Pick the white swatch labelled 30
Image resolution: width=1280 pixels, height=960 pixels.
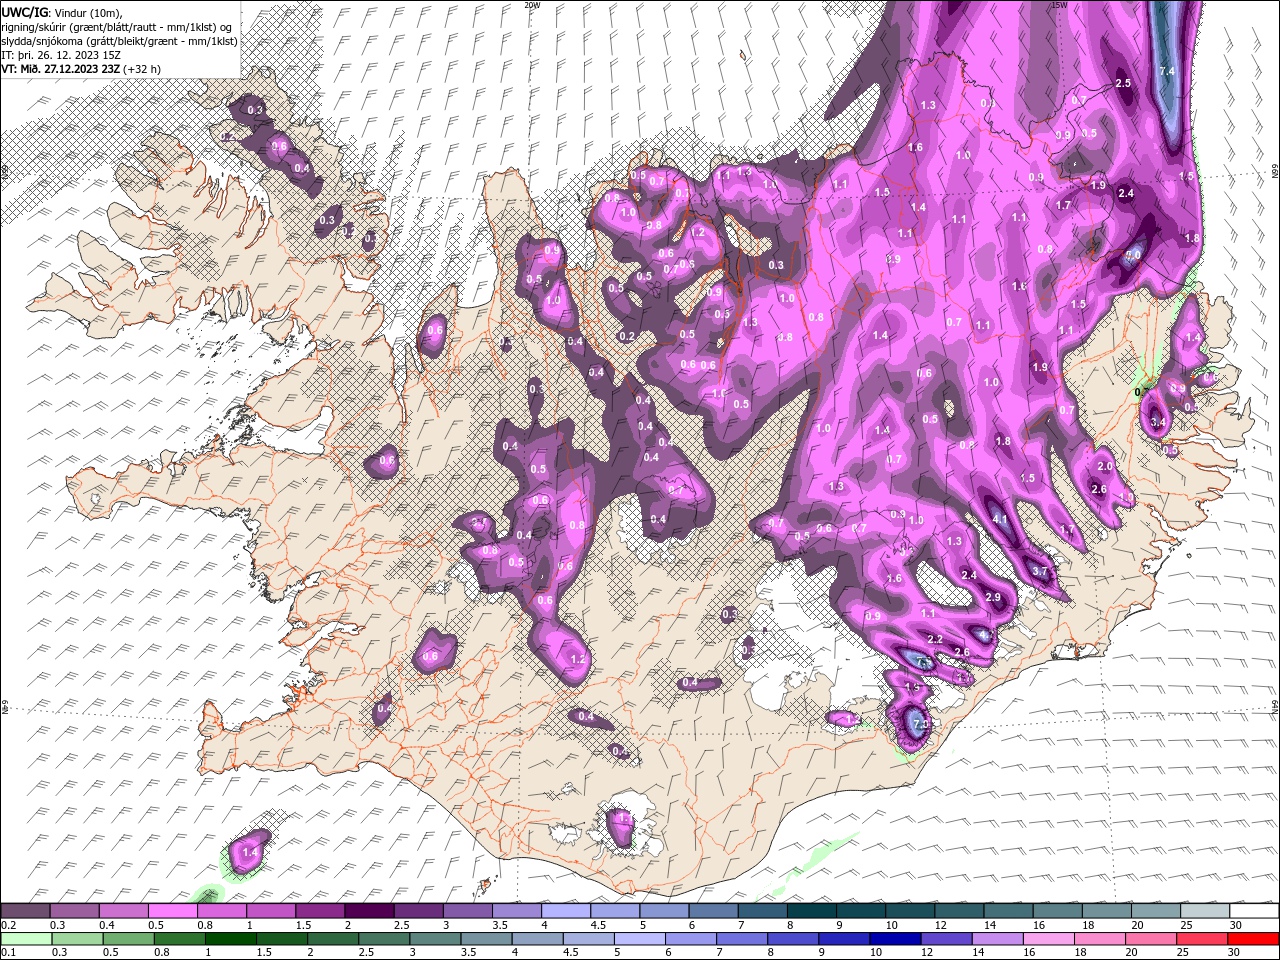[1253, 911]
